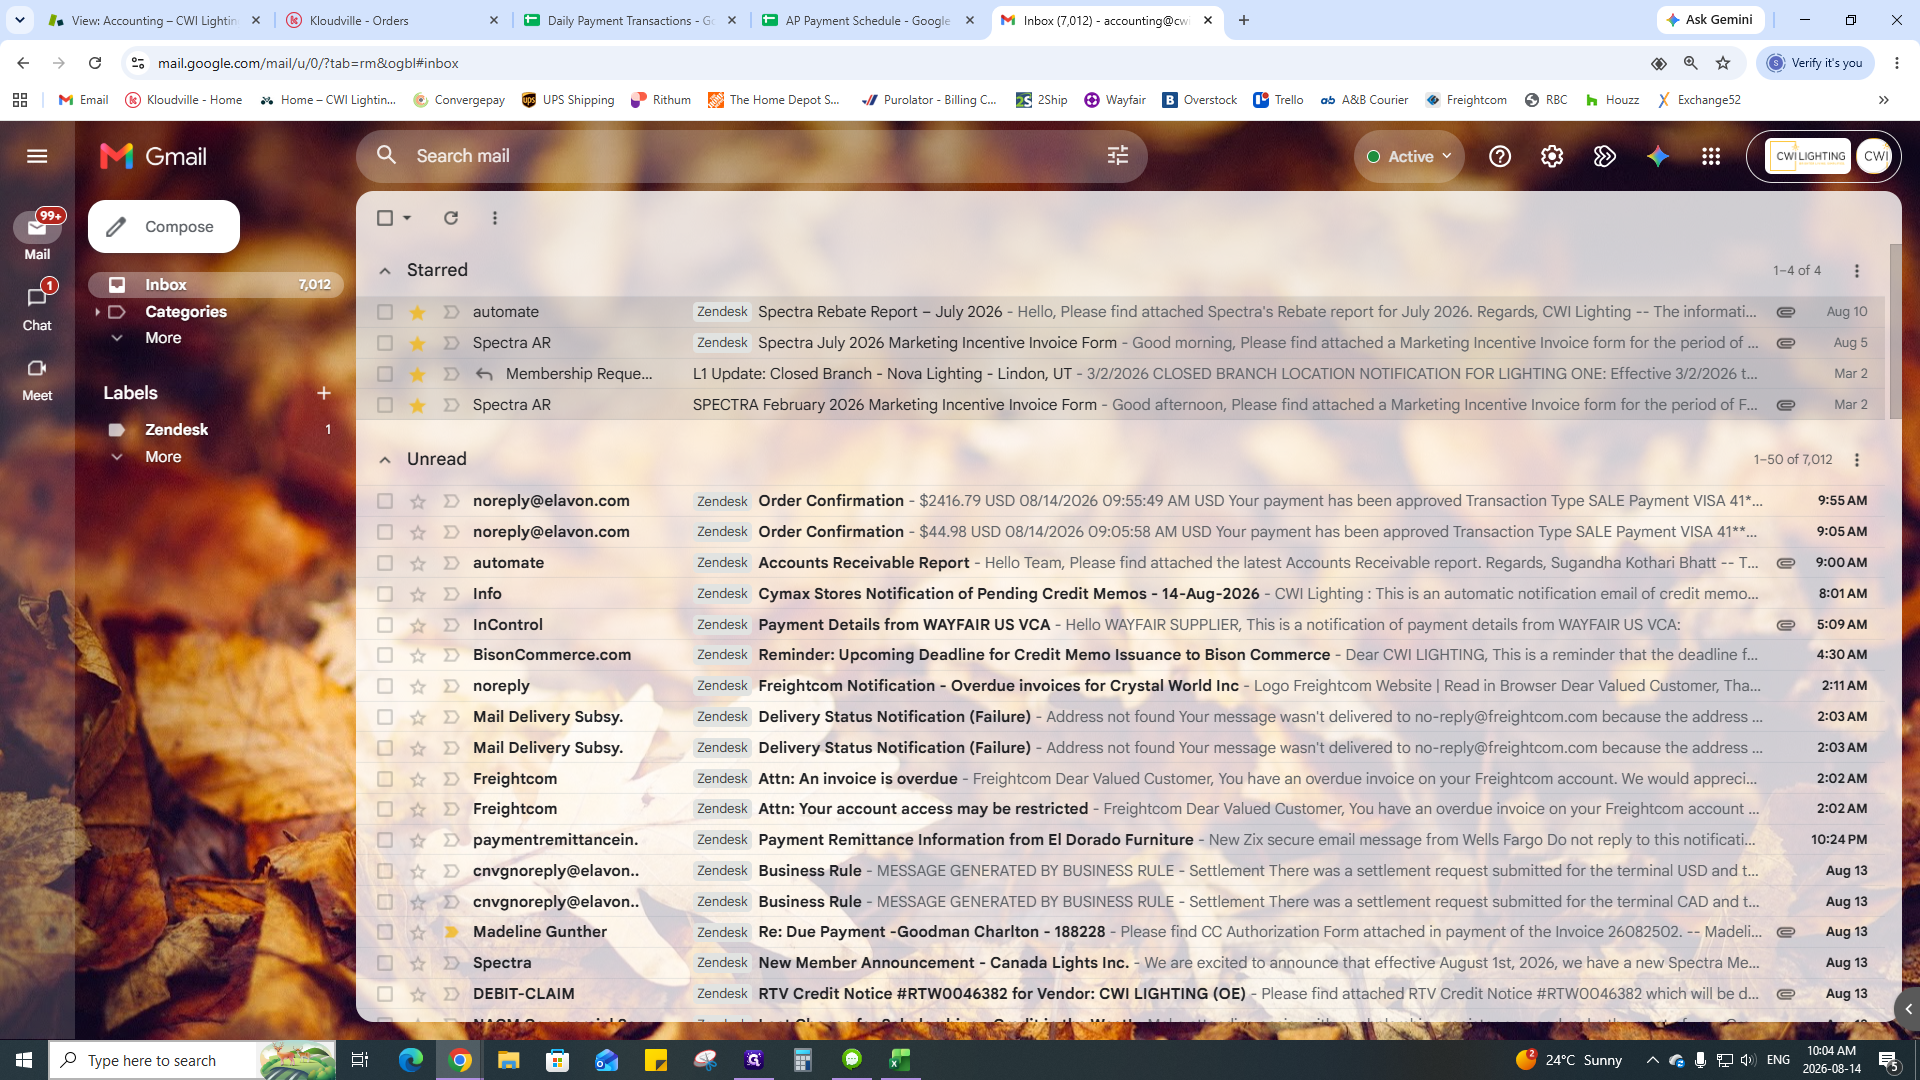
Task: Open Google Workspace integrations icon beside Settings
Action: (1605, 156)
